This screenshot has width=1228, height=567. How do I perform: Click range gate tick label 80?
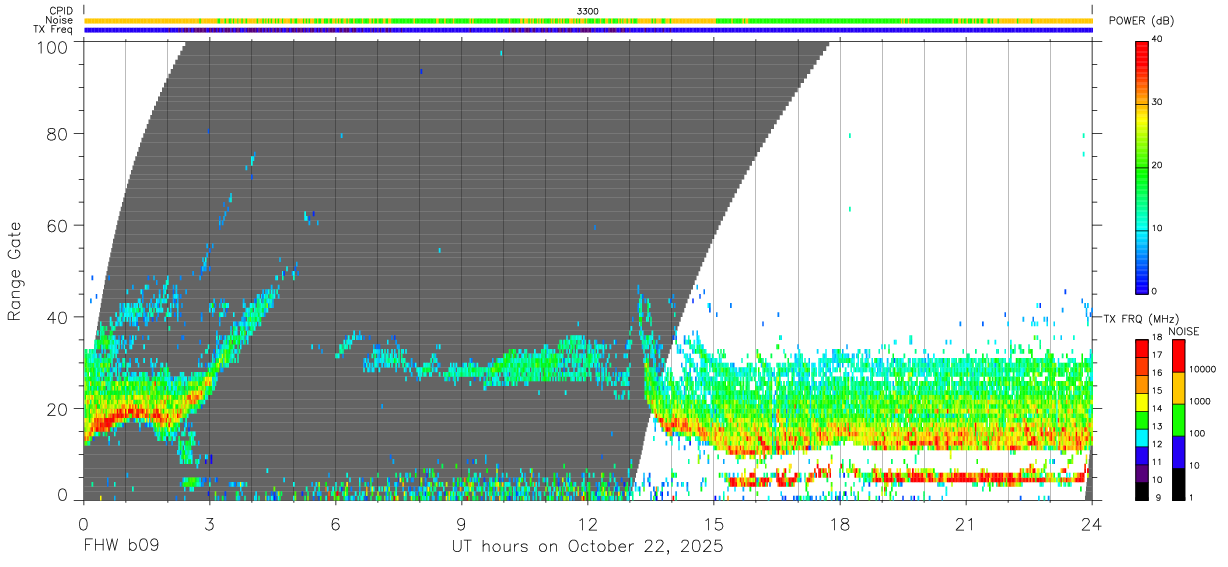[56, 134]
